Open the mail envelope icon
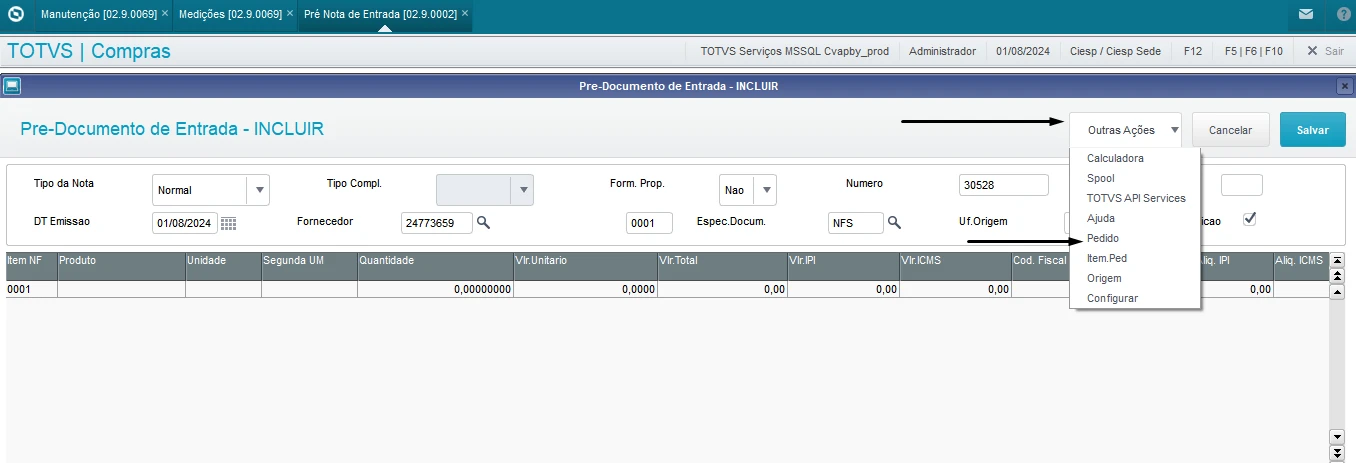 point(1306,15)
